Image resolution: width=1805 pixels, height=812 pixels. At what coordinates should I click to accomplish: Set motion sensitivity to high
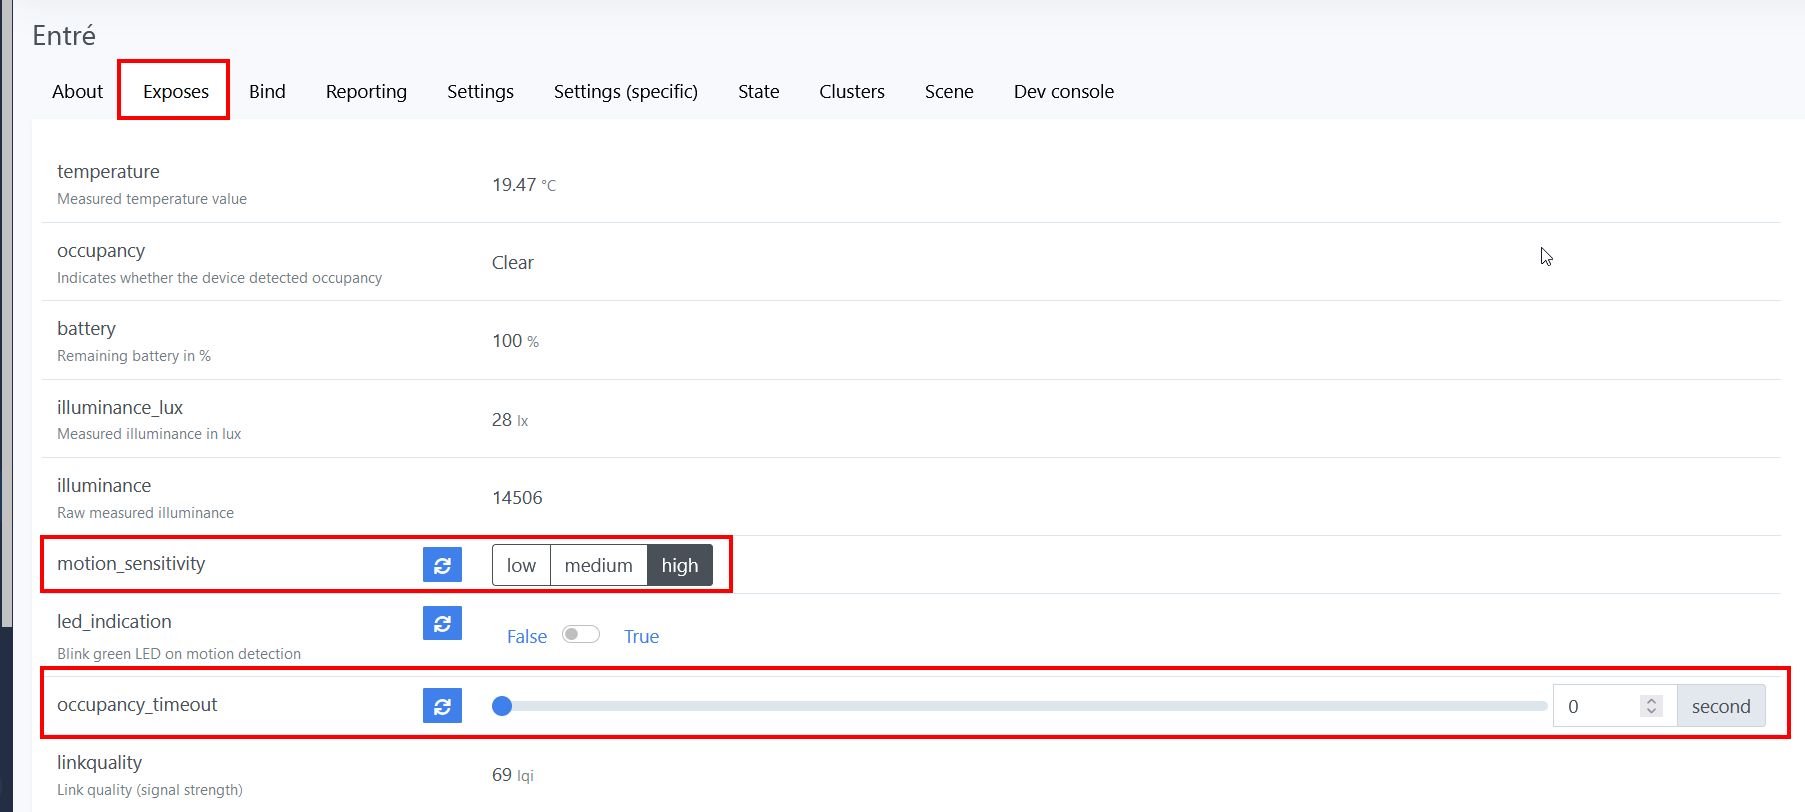[680, 565]
